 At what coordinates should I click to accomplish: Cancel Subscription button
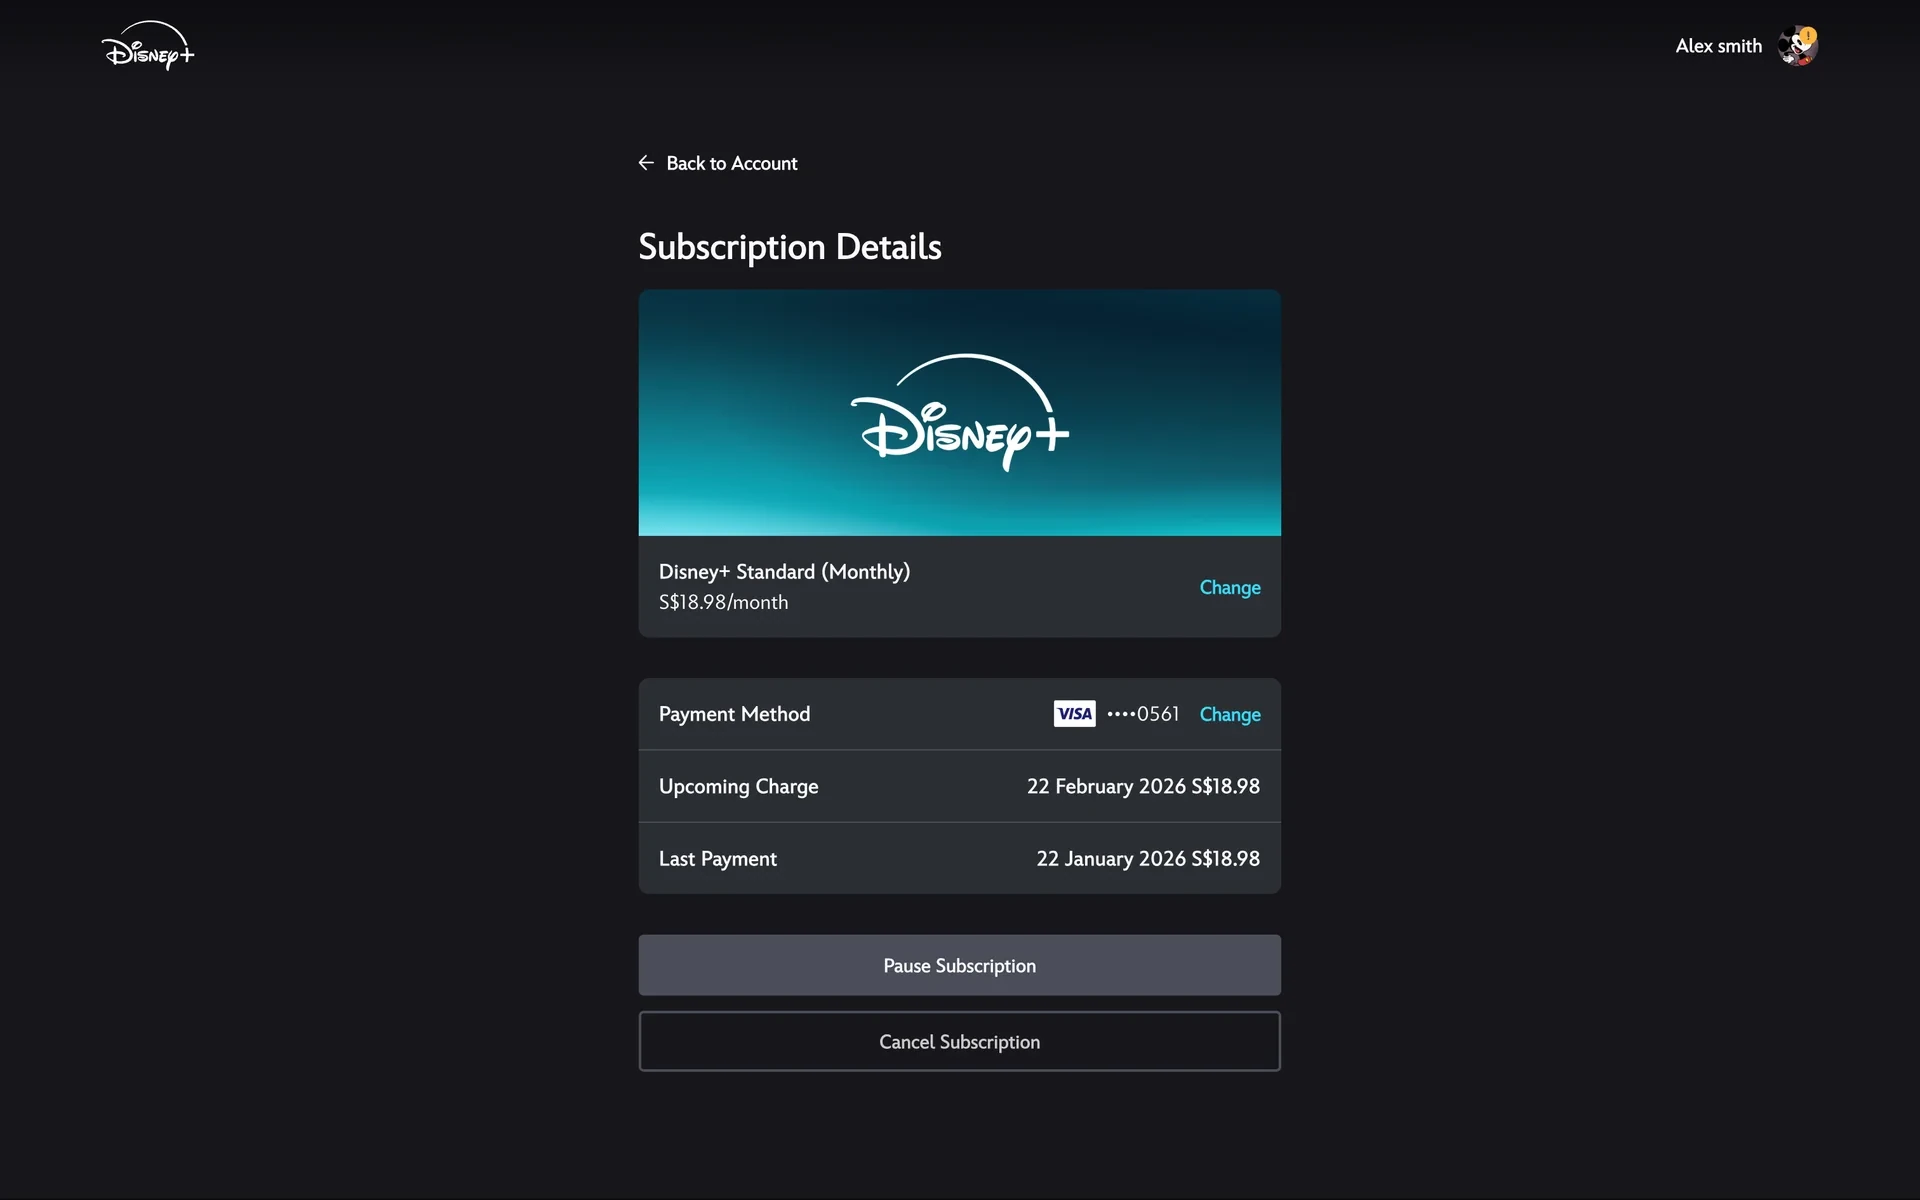coord(959,1041)
